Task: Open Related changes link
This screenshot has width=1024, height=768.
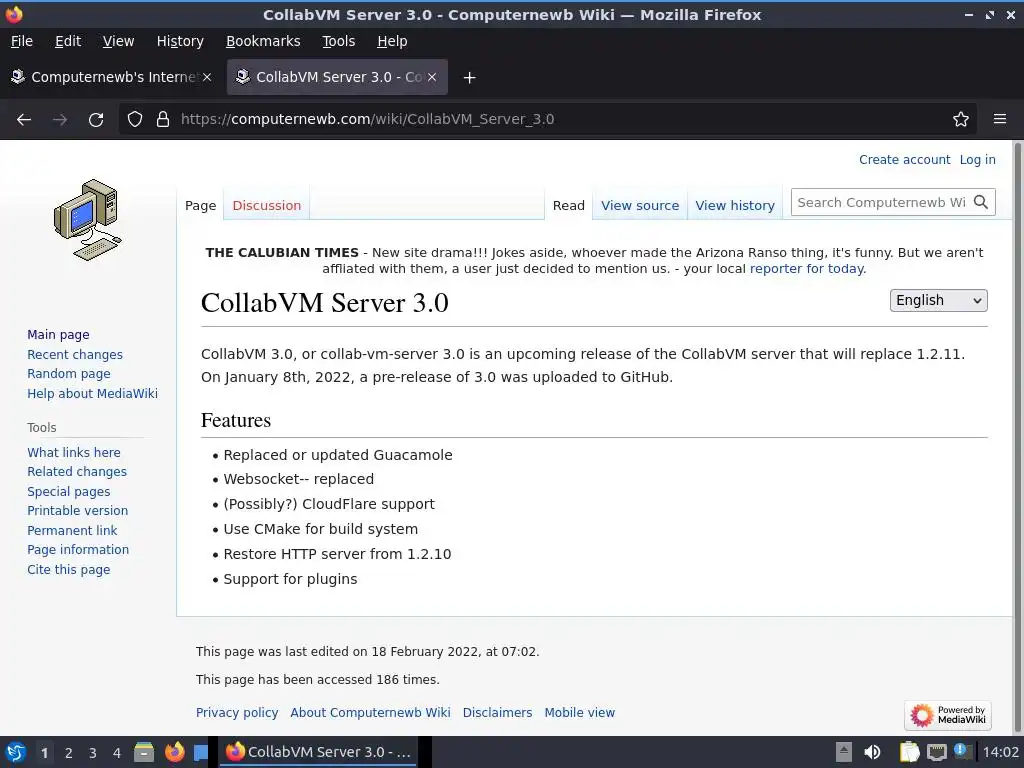Action: tap(76, 472)
